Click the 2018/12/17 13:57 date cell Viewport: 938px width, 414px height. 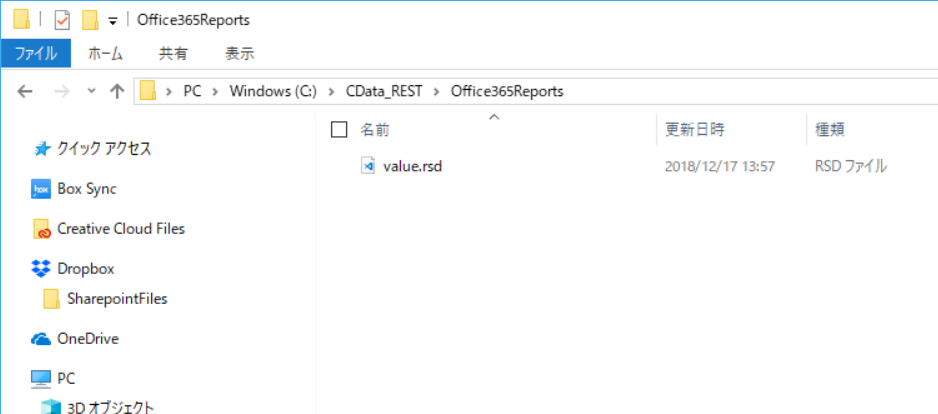click(x=720, y=166)
